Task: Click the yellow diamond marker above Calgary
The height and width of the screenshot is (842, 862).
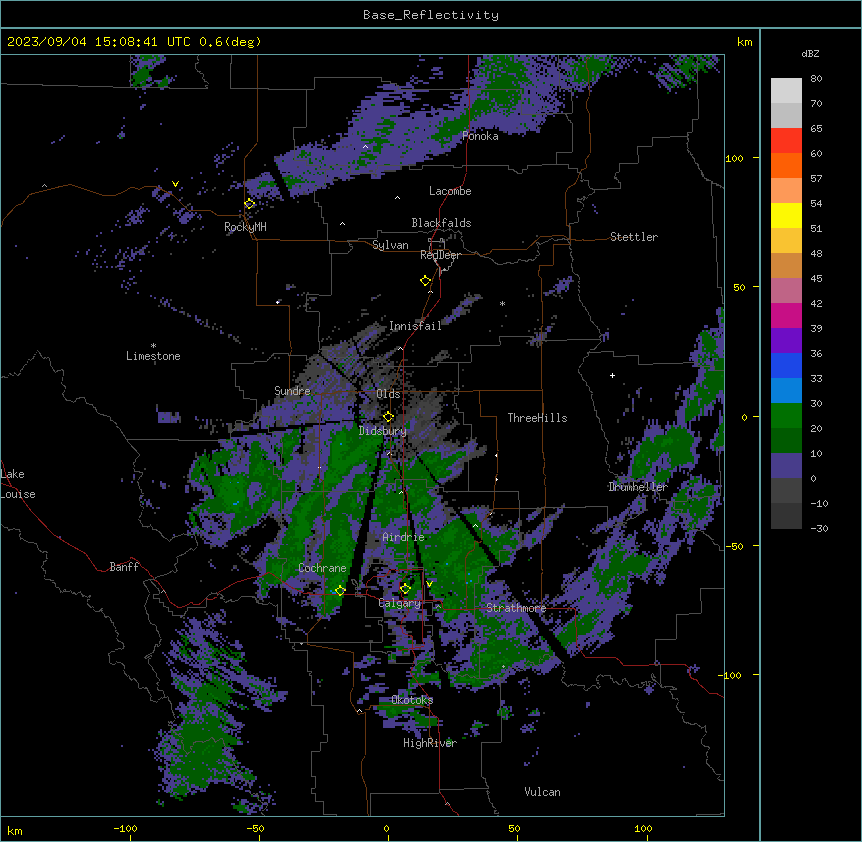Action: point(405,589)
